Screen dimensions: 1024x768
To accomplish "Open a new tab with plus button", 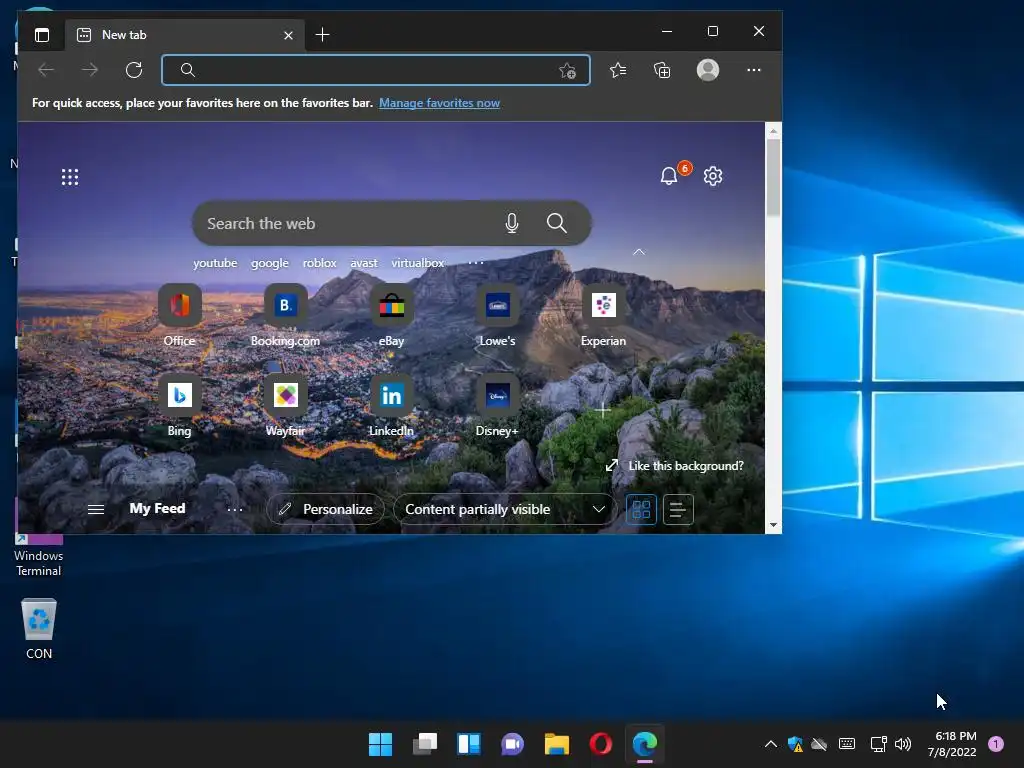I will 322,35.
